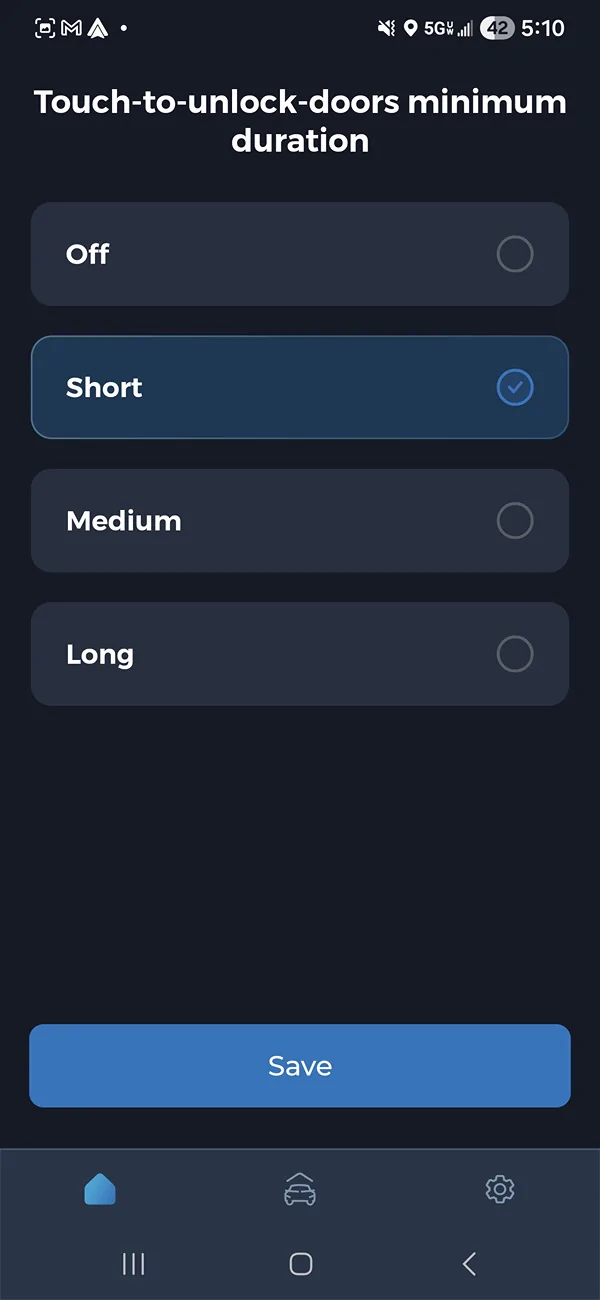Screen dimensions: 600x1300
Task: Tap the Android home navigation button
Action: pyautogui.click(x=300, y=1264)
